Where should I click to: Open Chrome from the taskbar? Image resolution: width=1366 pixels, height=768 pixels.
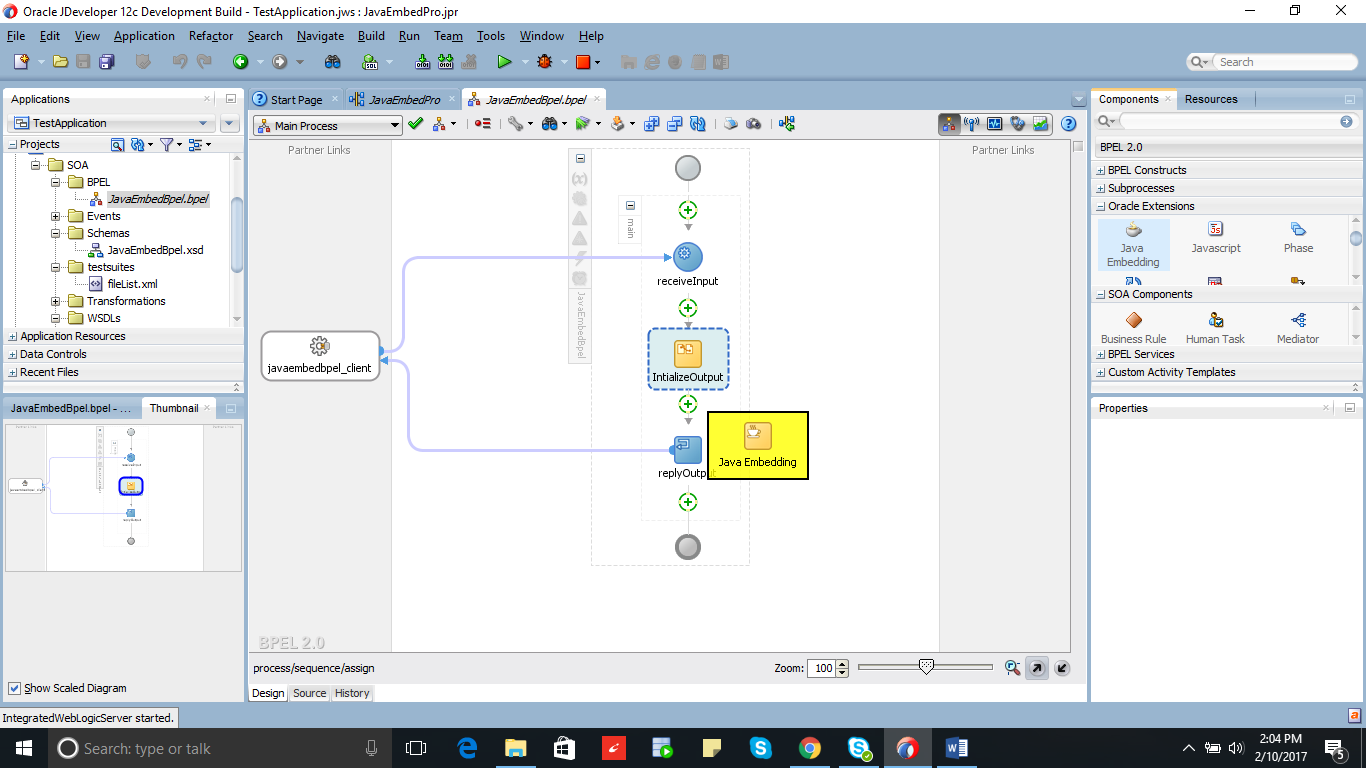point(809,747)
